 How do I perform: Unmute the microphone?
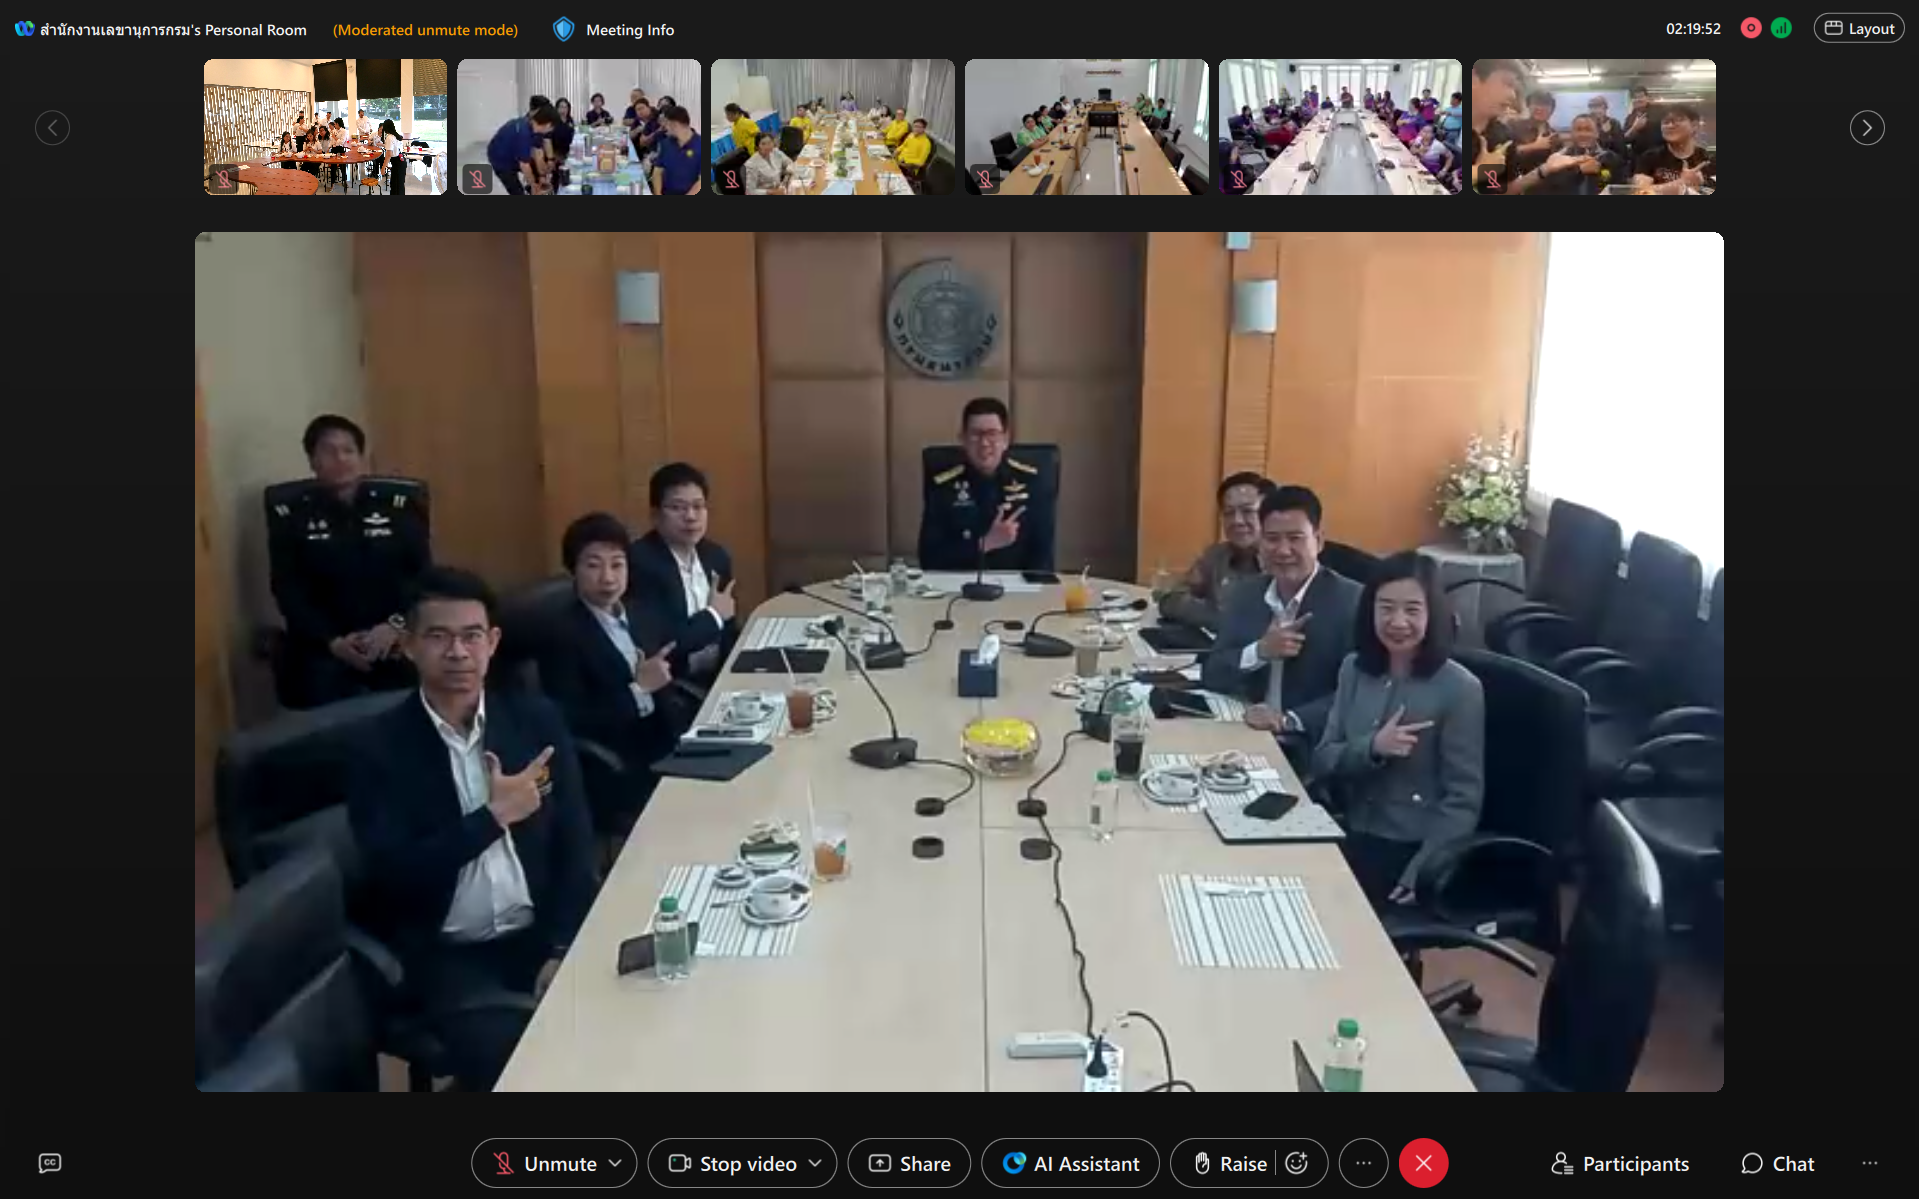tap(546, 1163)
